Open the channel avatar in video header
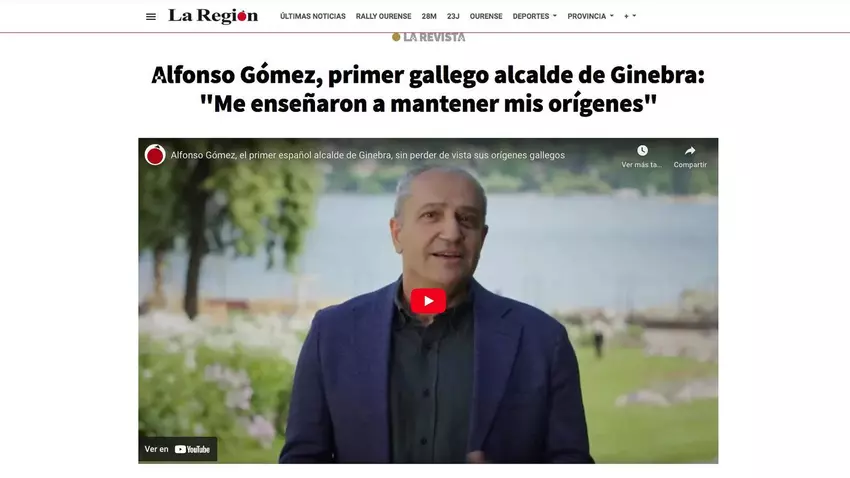Image resolution: width=850 pixels, height=478 pixels. pyautogui.click(x=155, y=155)
